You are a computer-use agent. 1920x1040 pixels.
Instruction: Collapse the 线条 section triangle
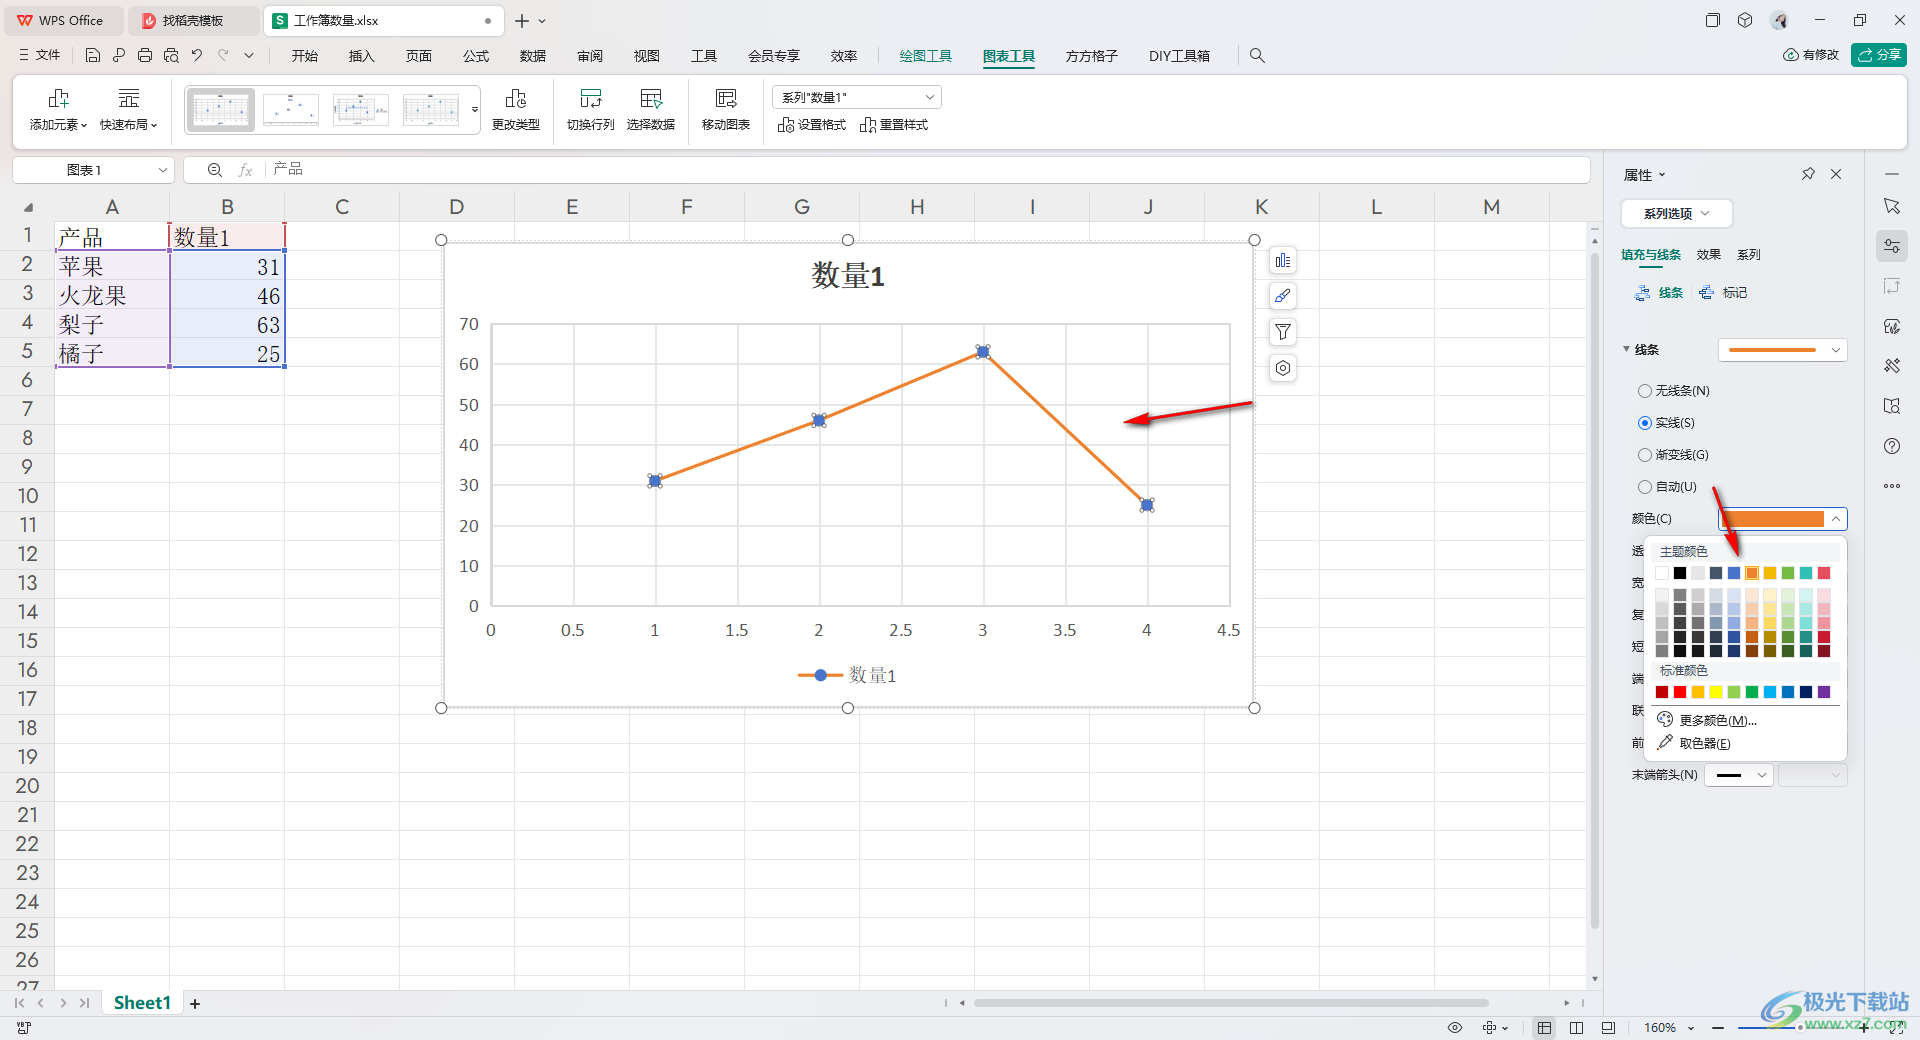pos(1626,349)
